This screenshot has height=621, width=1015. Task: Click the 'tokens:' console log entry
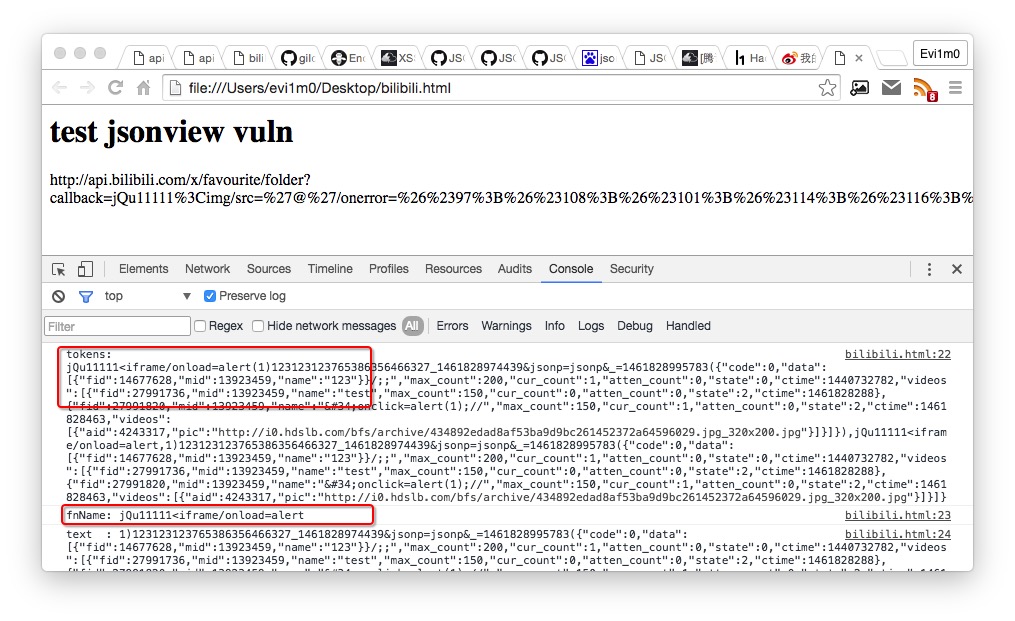tap(89, 354)
